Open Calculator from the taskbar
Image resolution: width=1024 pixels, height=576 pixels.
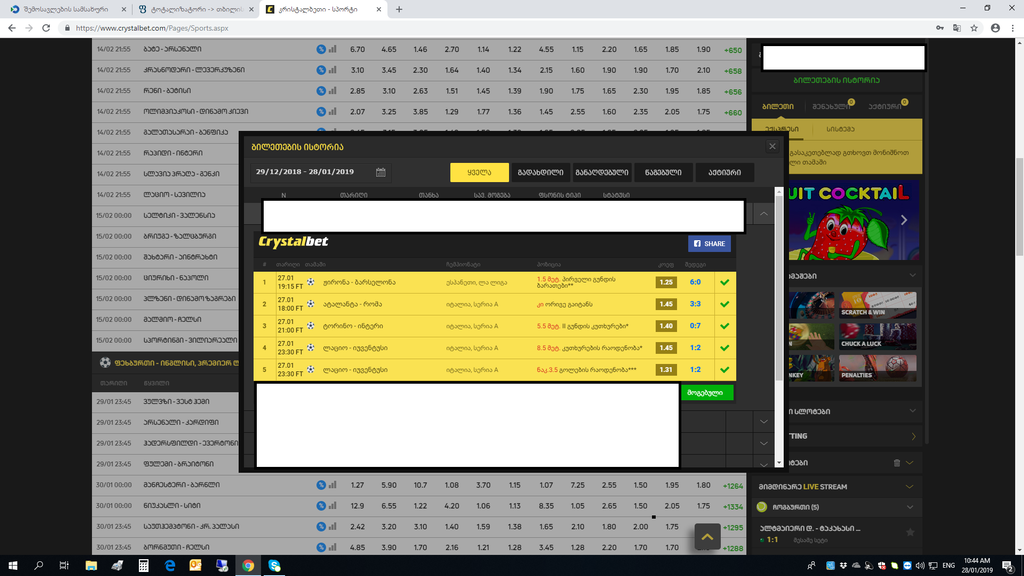click(x=144, y=566)
